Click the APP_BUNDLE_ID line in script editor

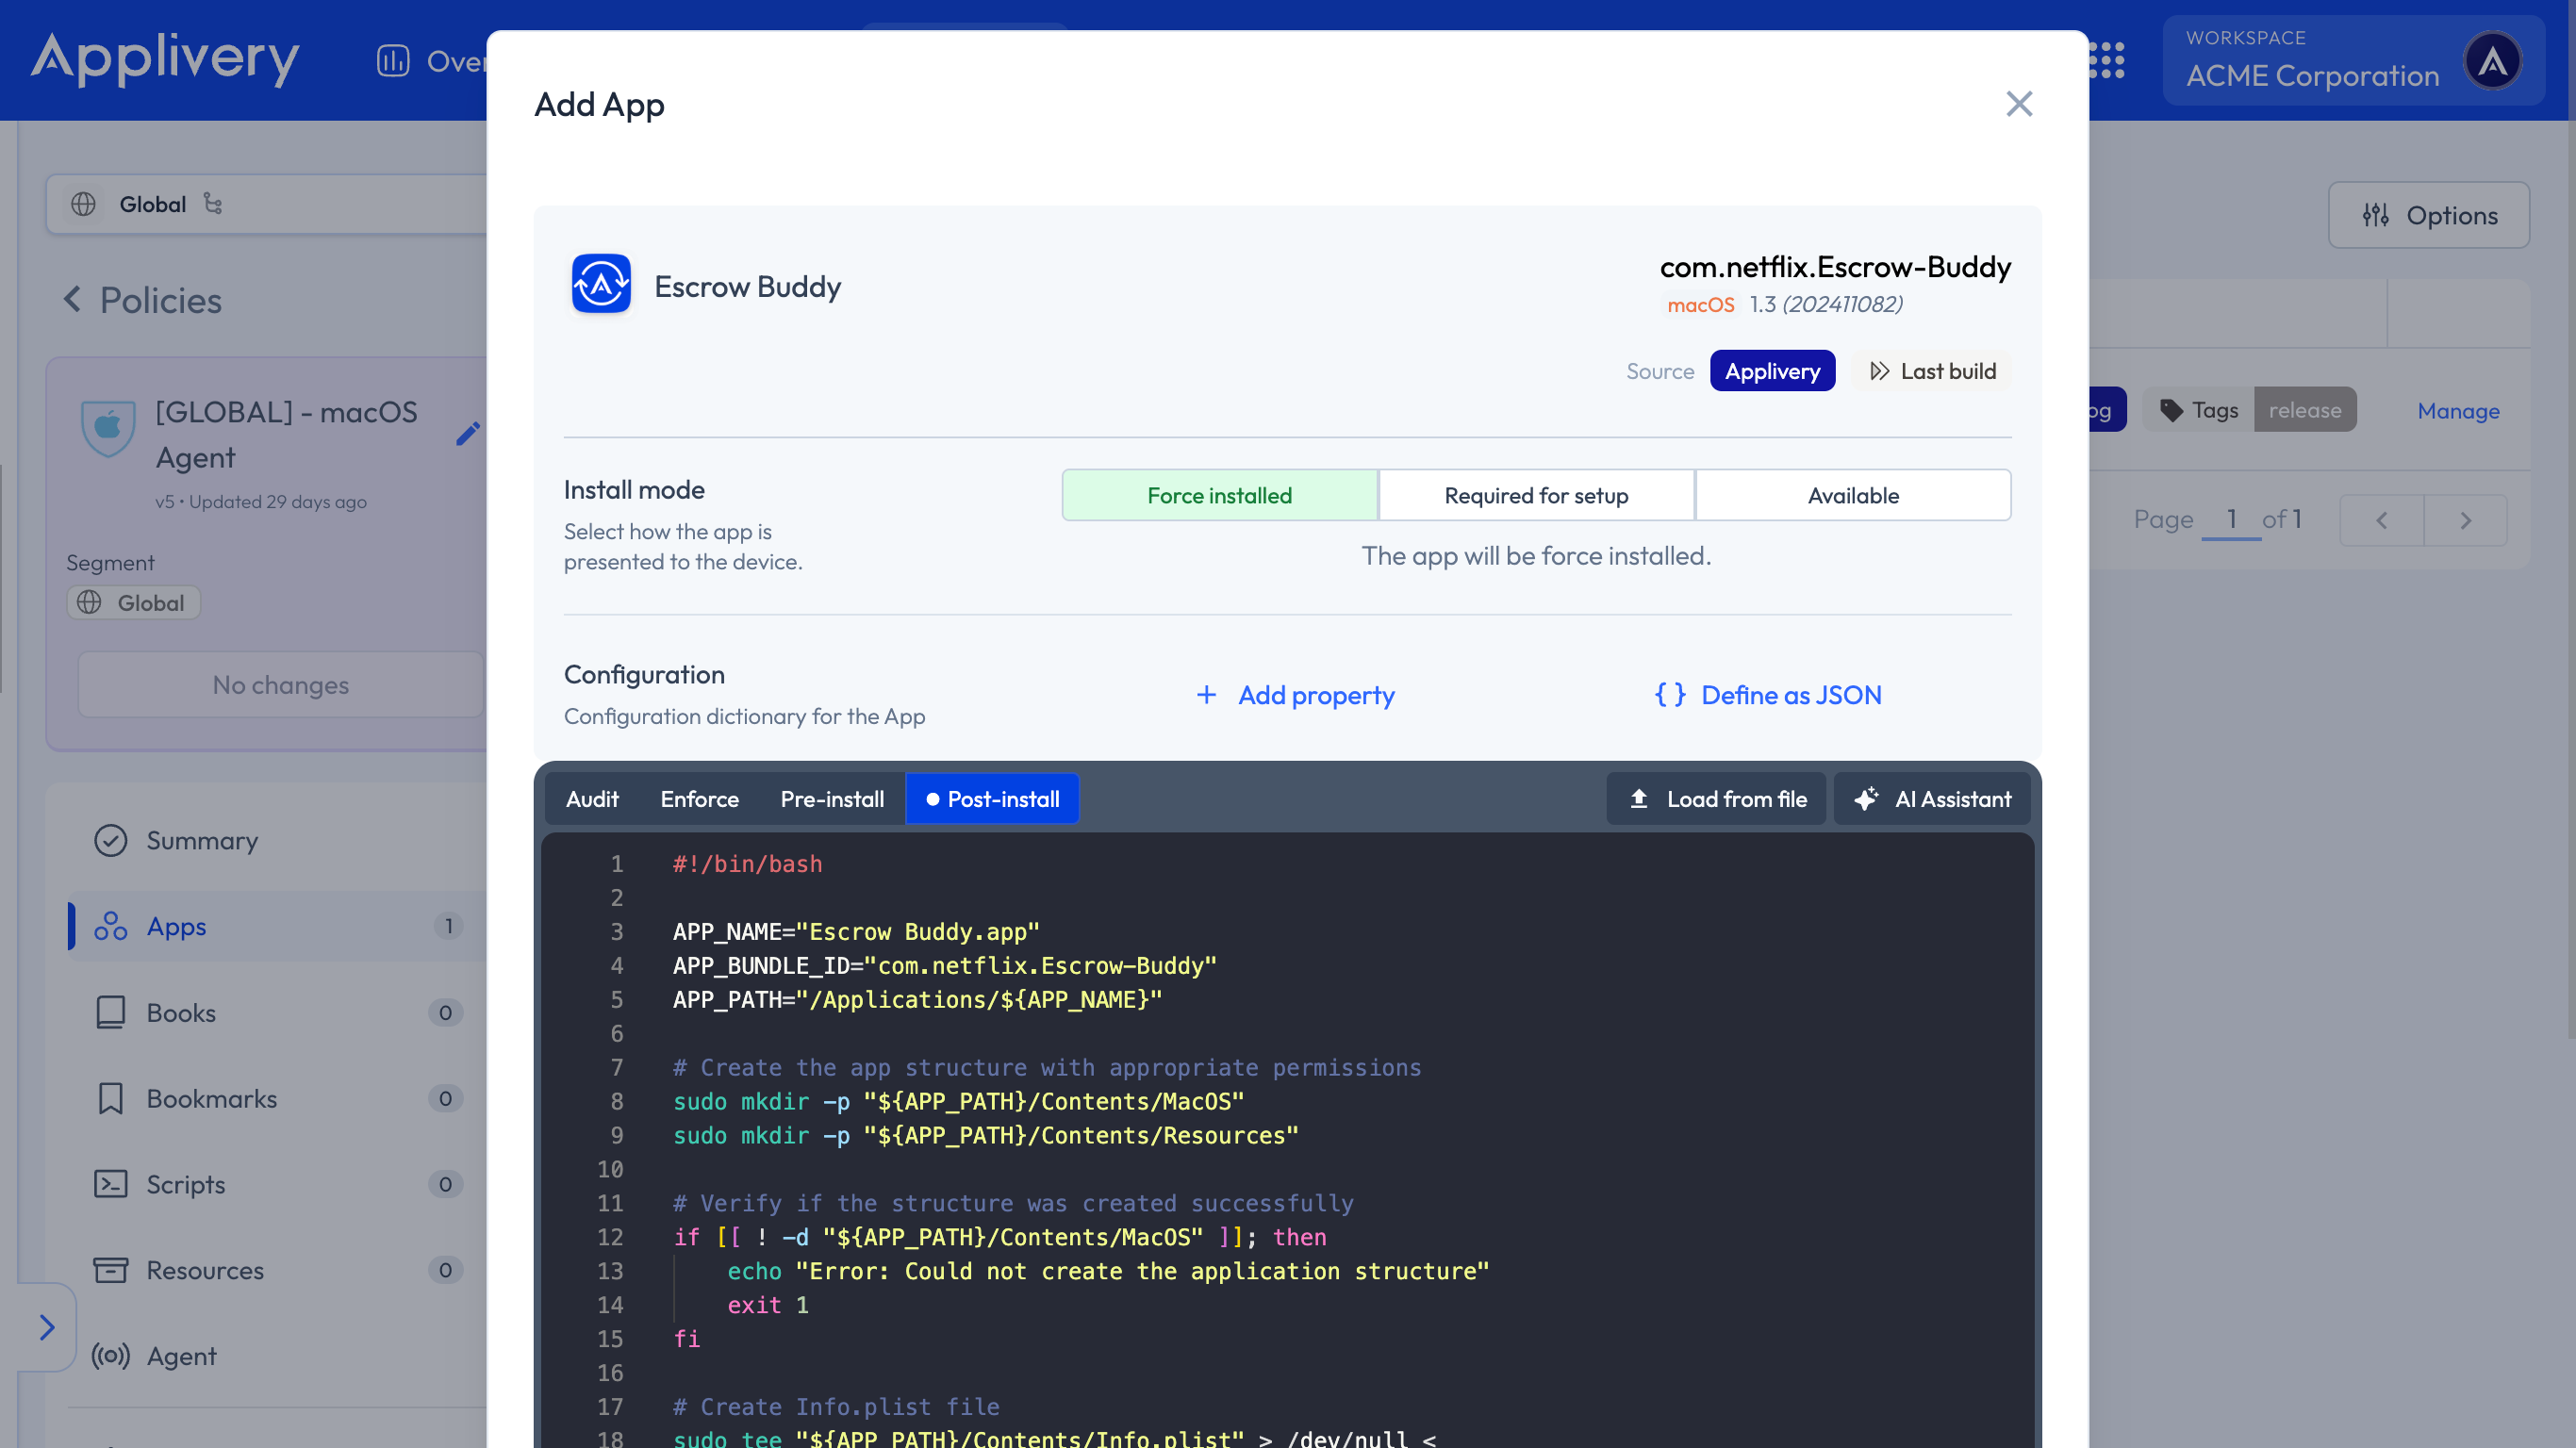[944, 966]
